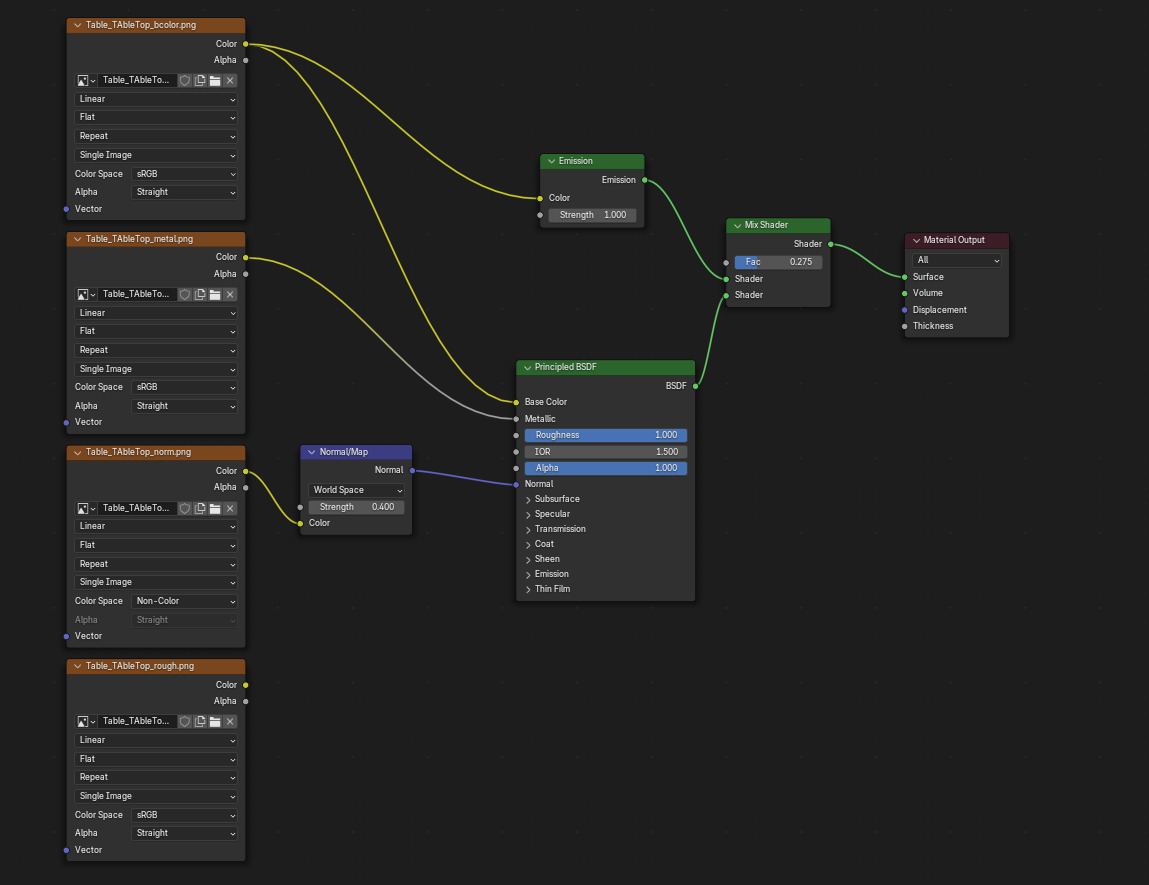Collapse the Mix Shader node

(x=737, y=226)
